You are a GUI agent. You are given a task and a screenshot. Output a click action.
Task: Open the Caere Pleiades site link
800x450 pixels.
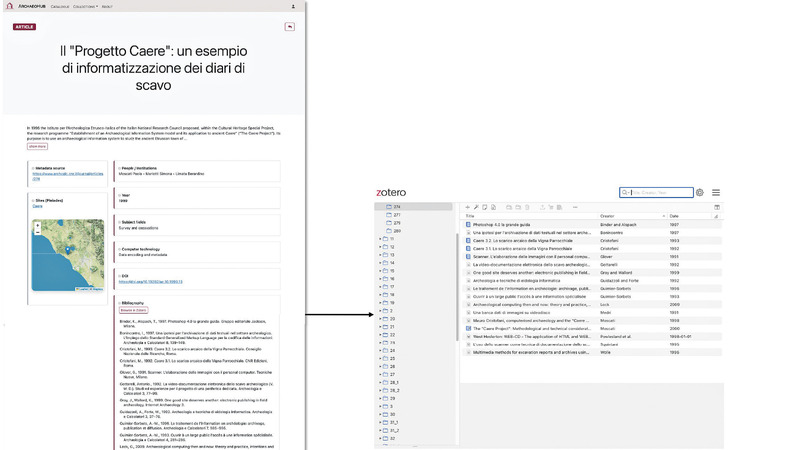37,206
